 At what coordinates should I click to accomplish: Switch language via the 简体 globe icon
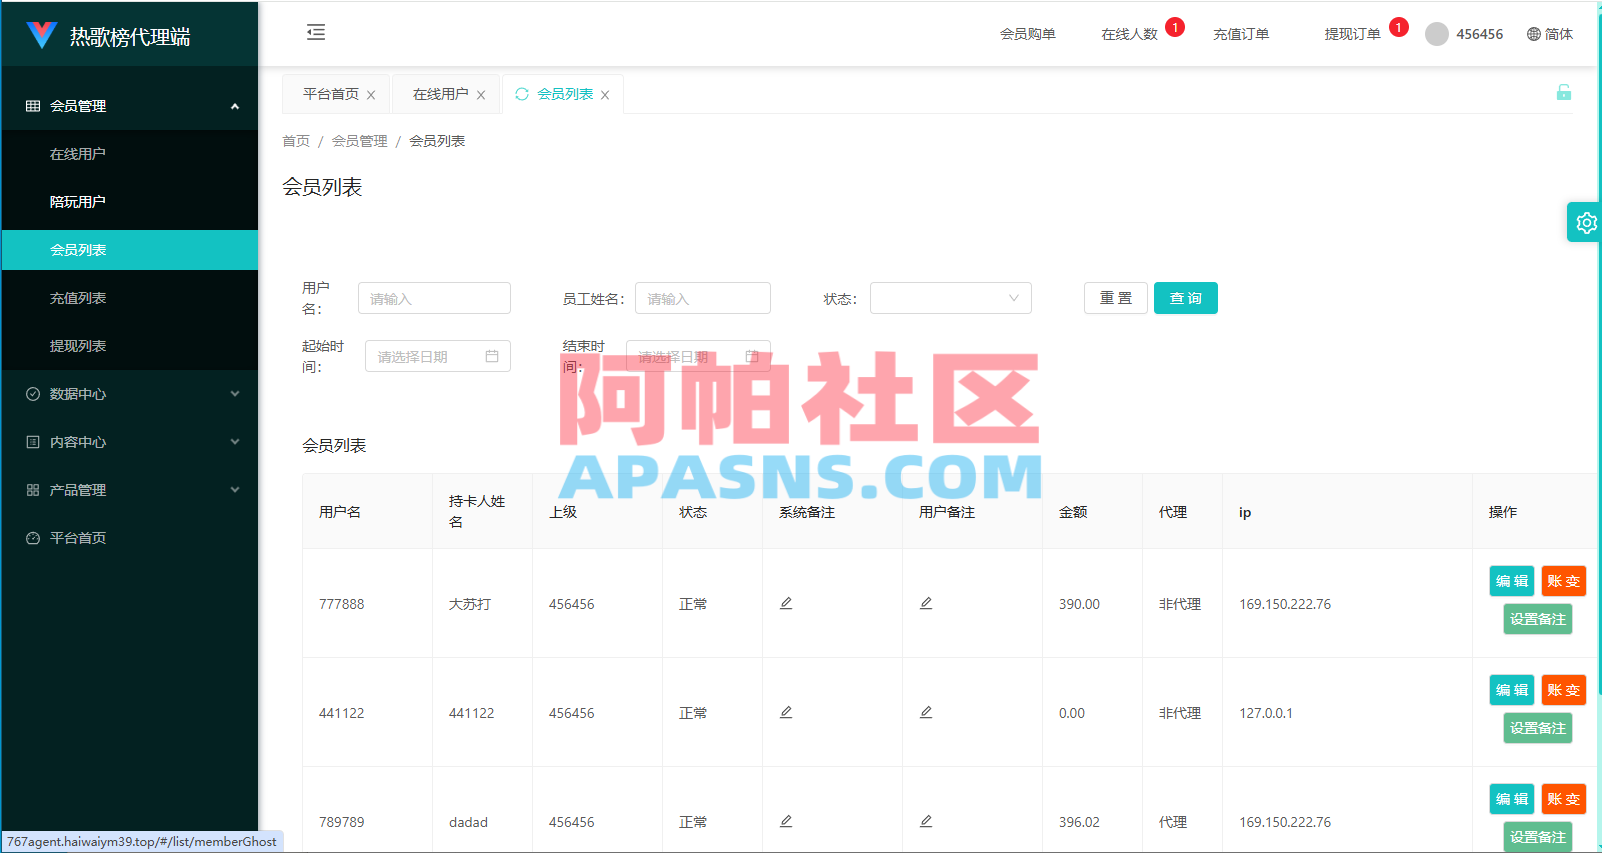[1550, 34]
